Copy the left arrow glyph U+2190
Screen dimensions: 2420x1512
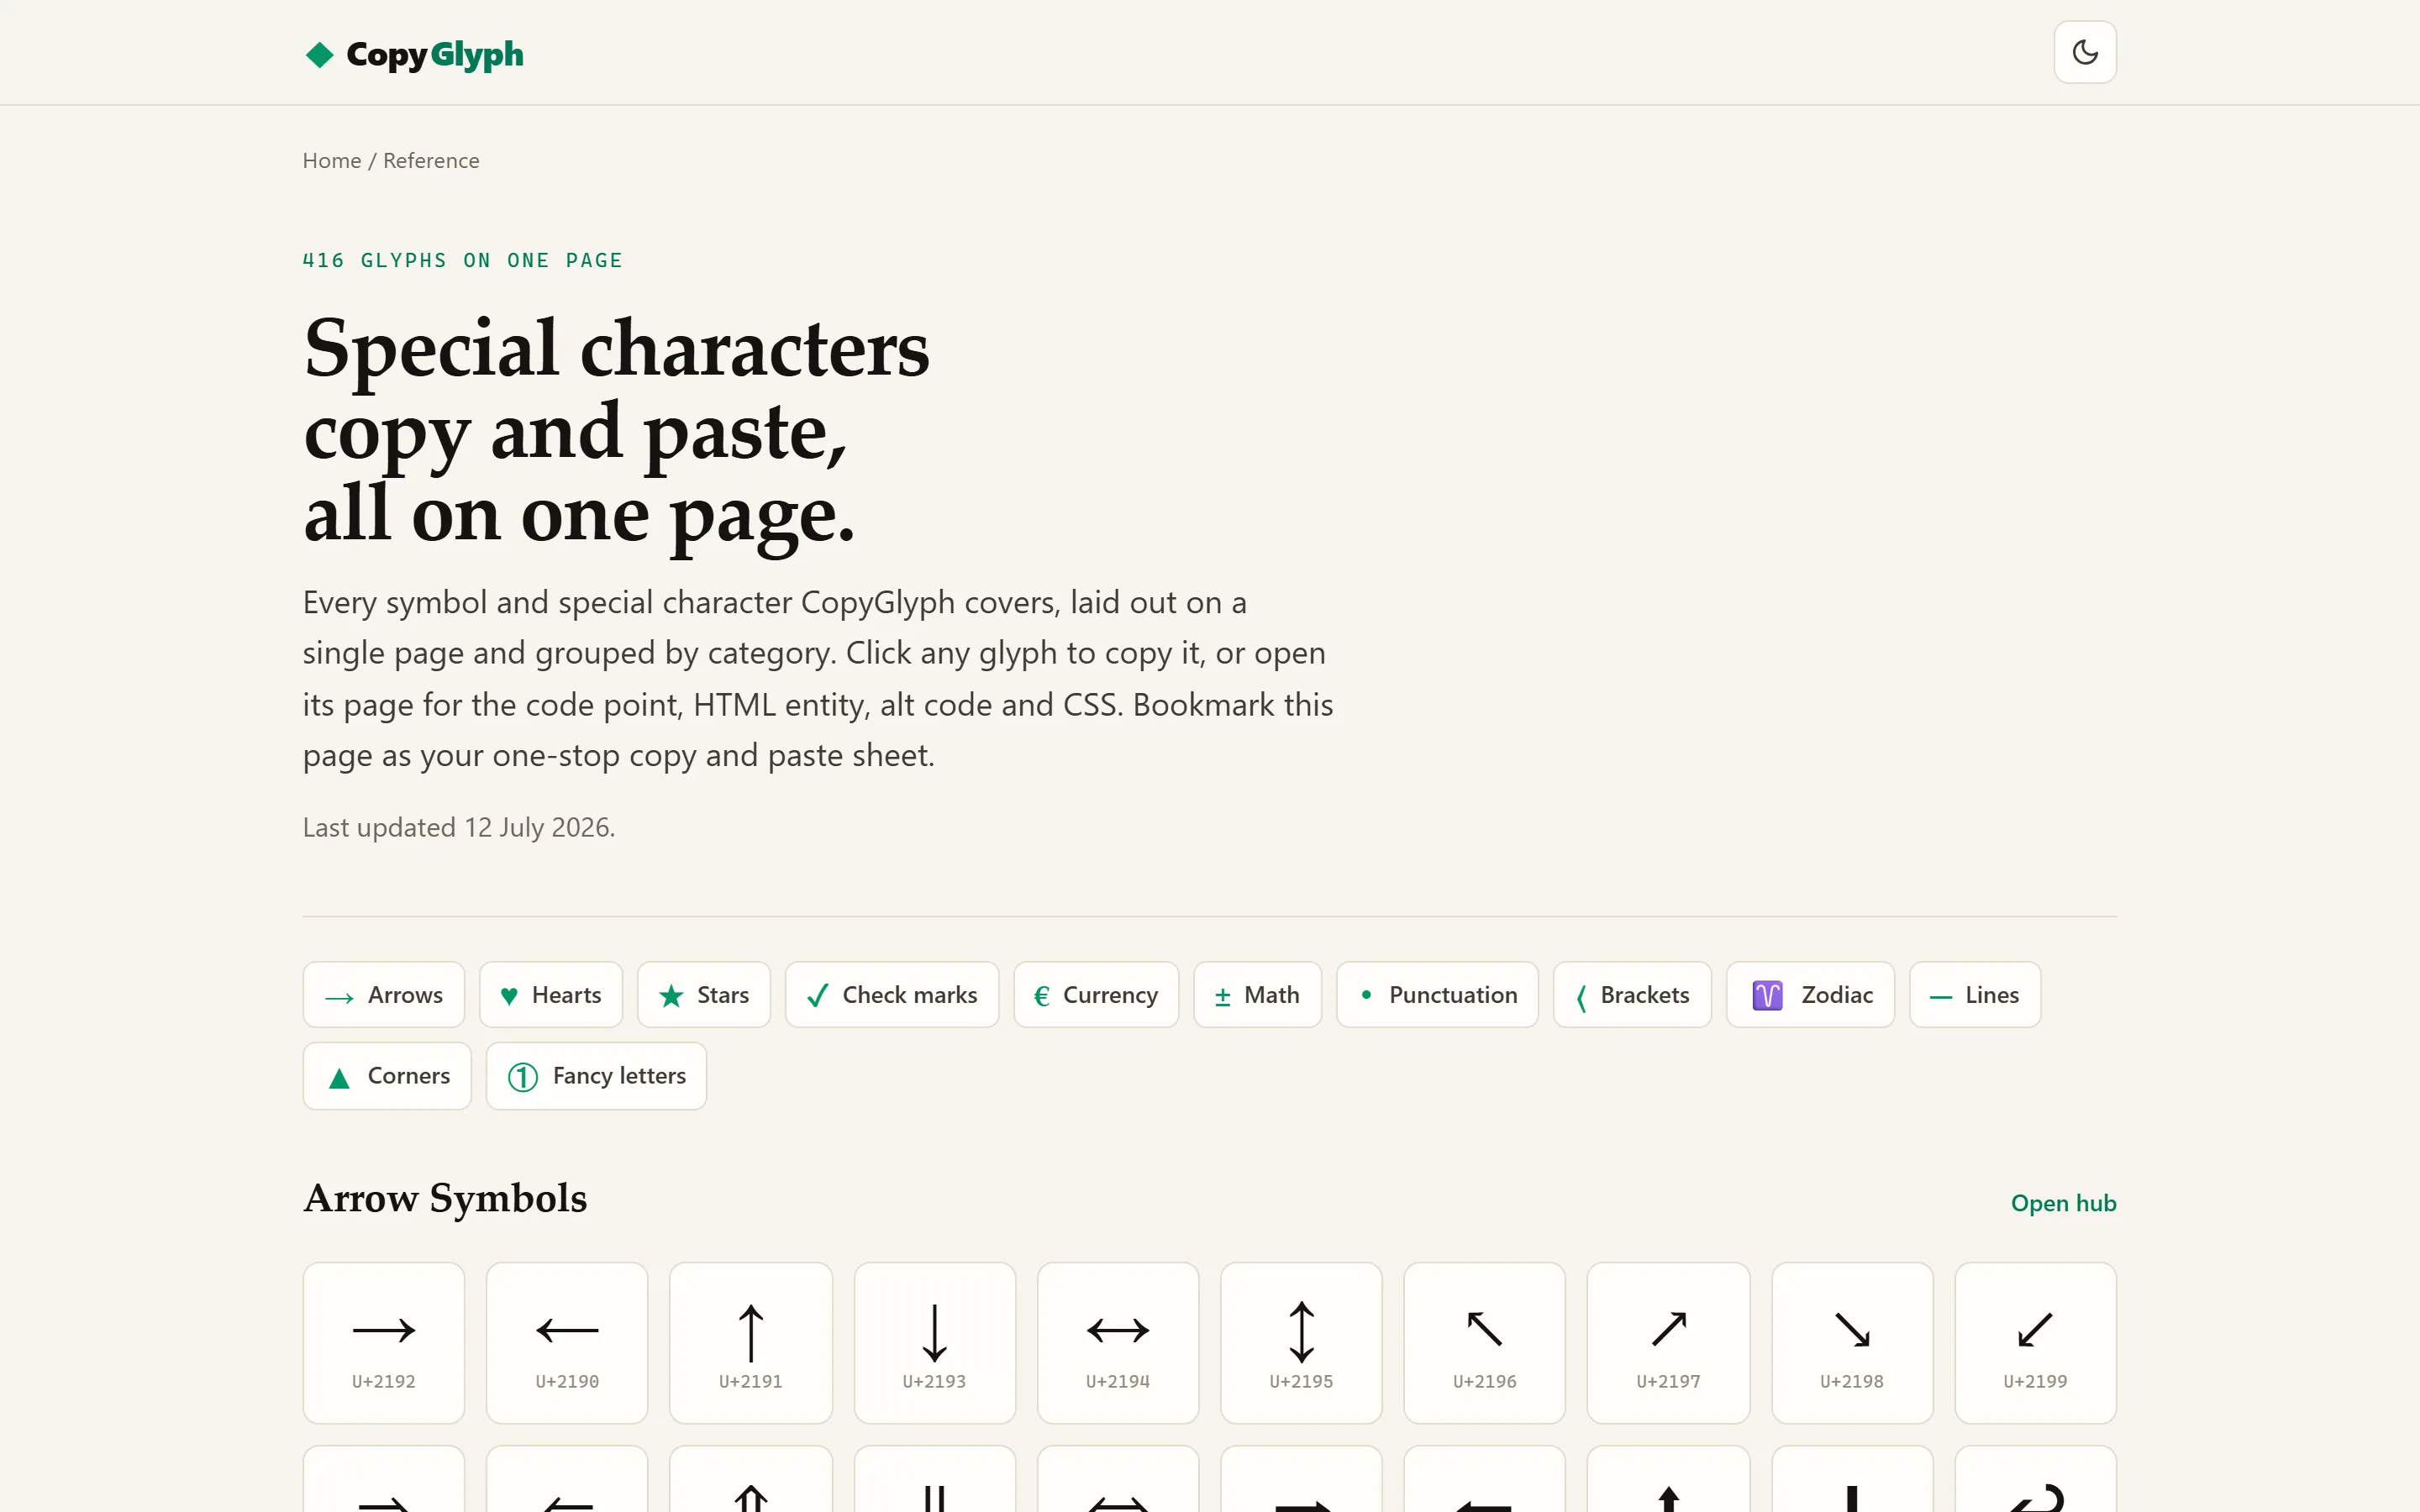567,1342
